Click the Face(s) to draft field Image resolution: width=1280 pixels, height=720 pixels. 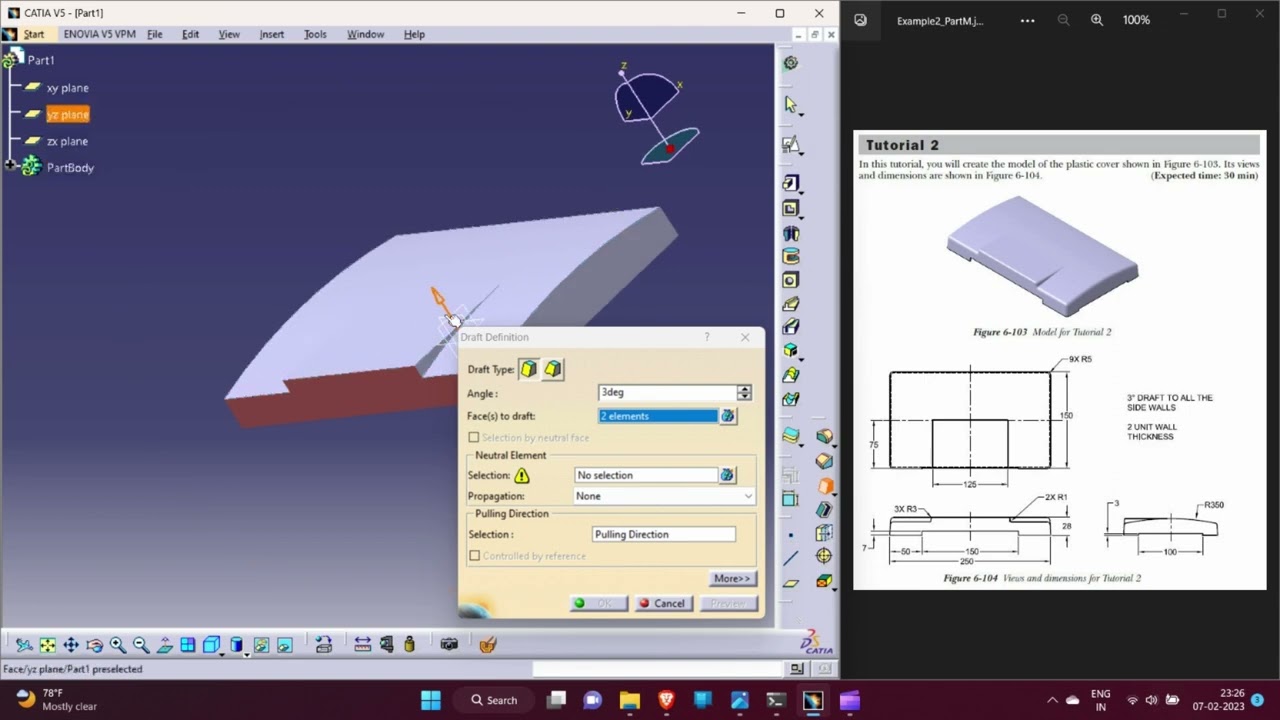coord(658,416)
